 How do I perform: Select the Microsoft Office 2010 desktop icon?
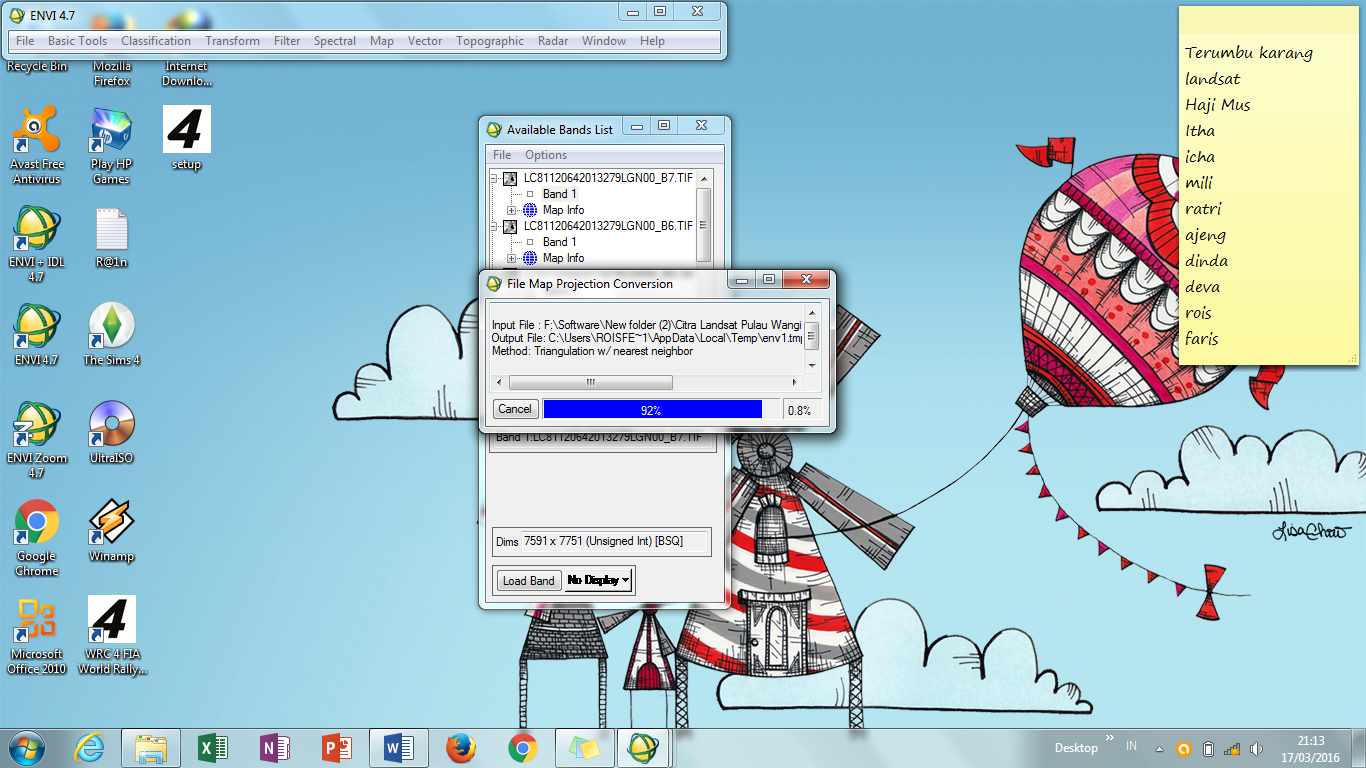click(x=37, y=636)
